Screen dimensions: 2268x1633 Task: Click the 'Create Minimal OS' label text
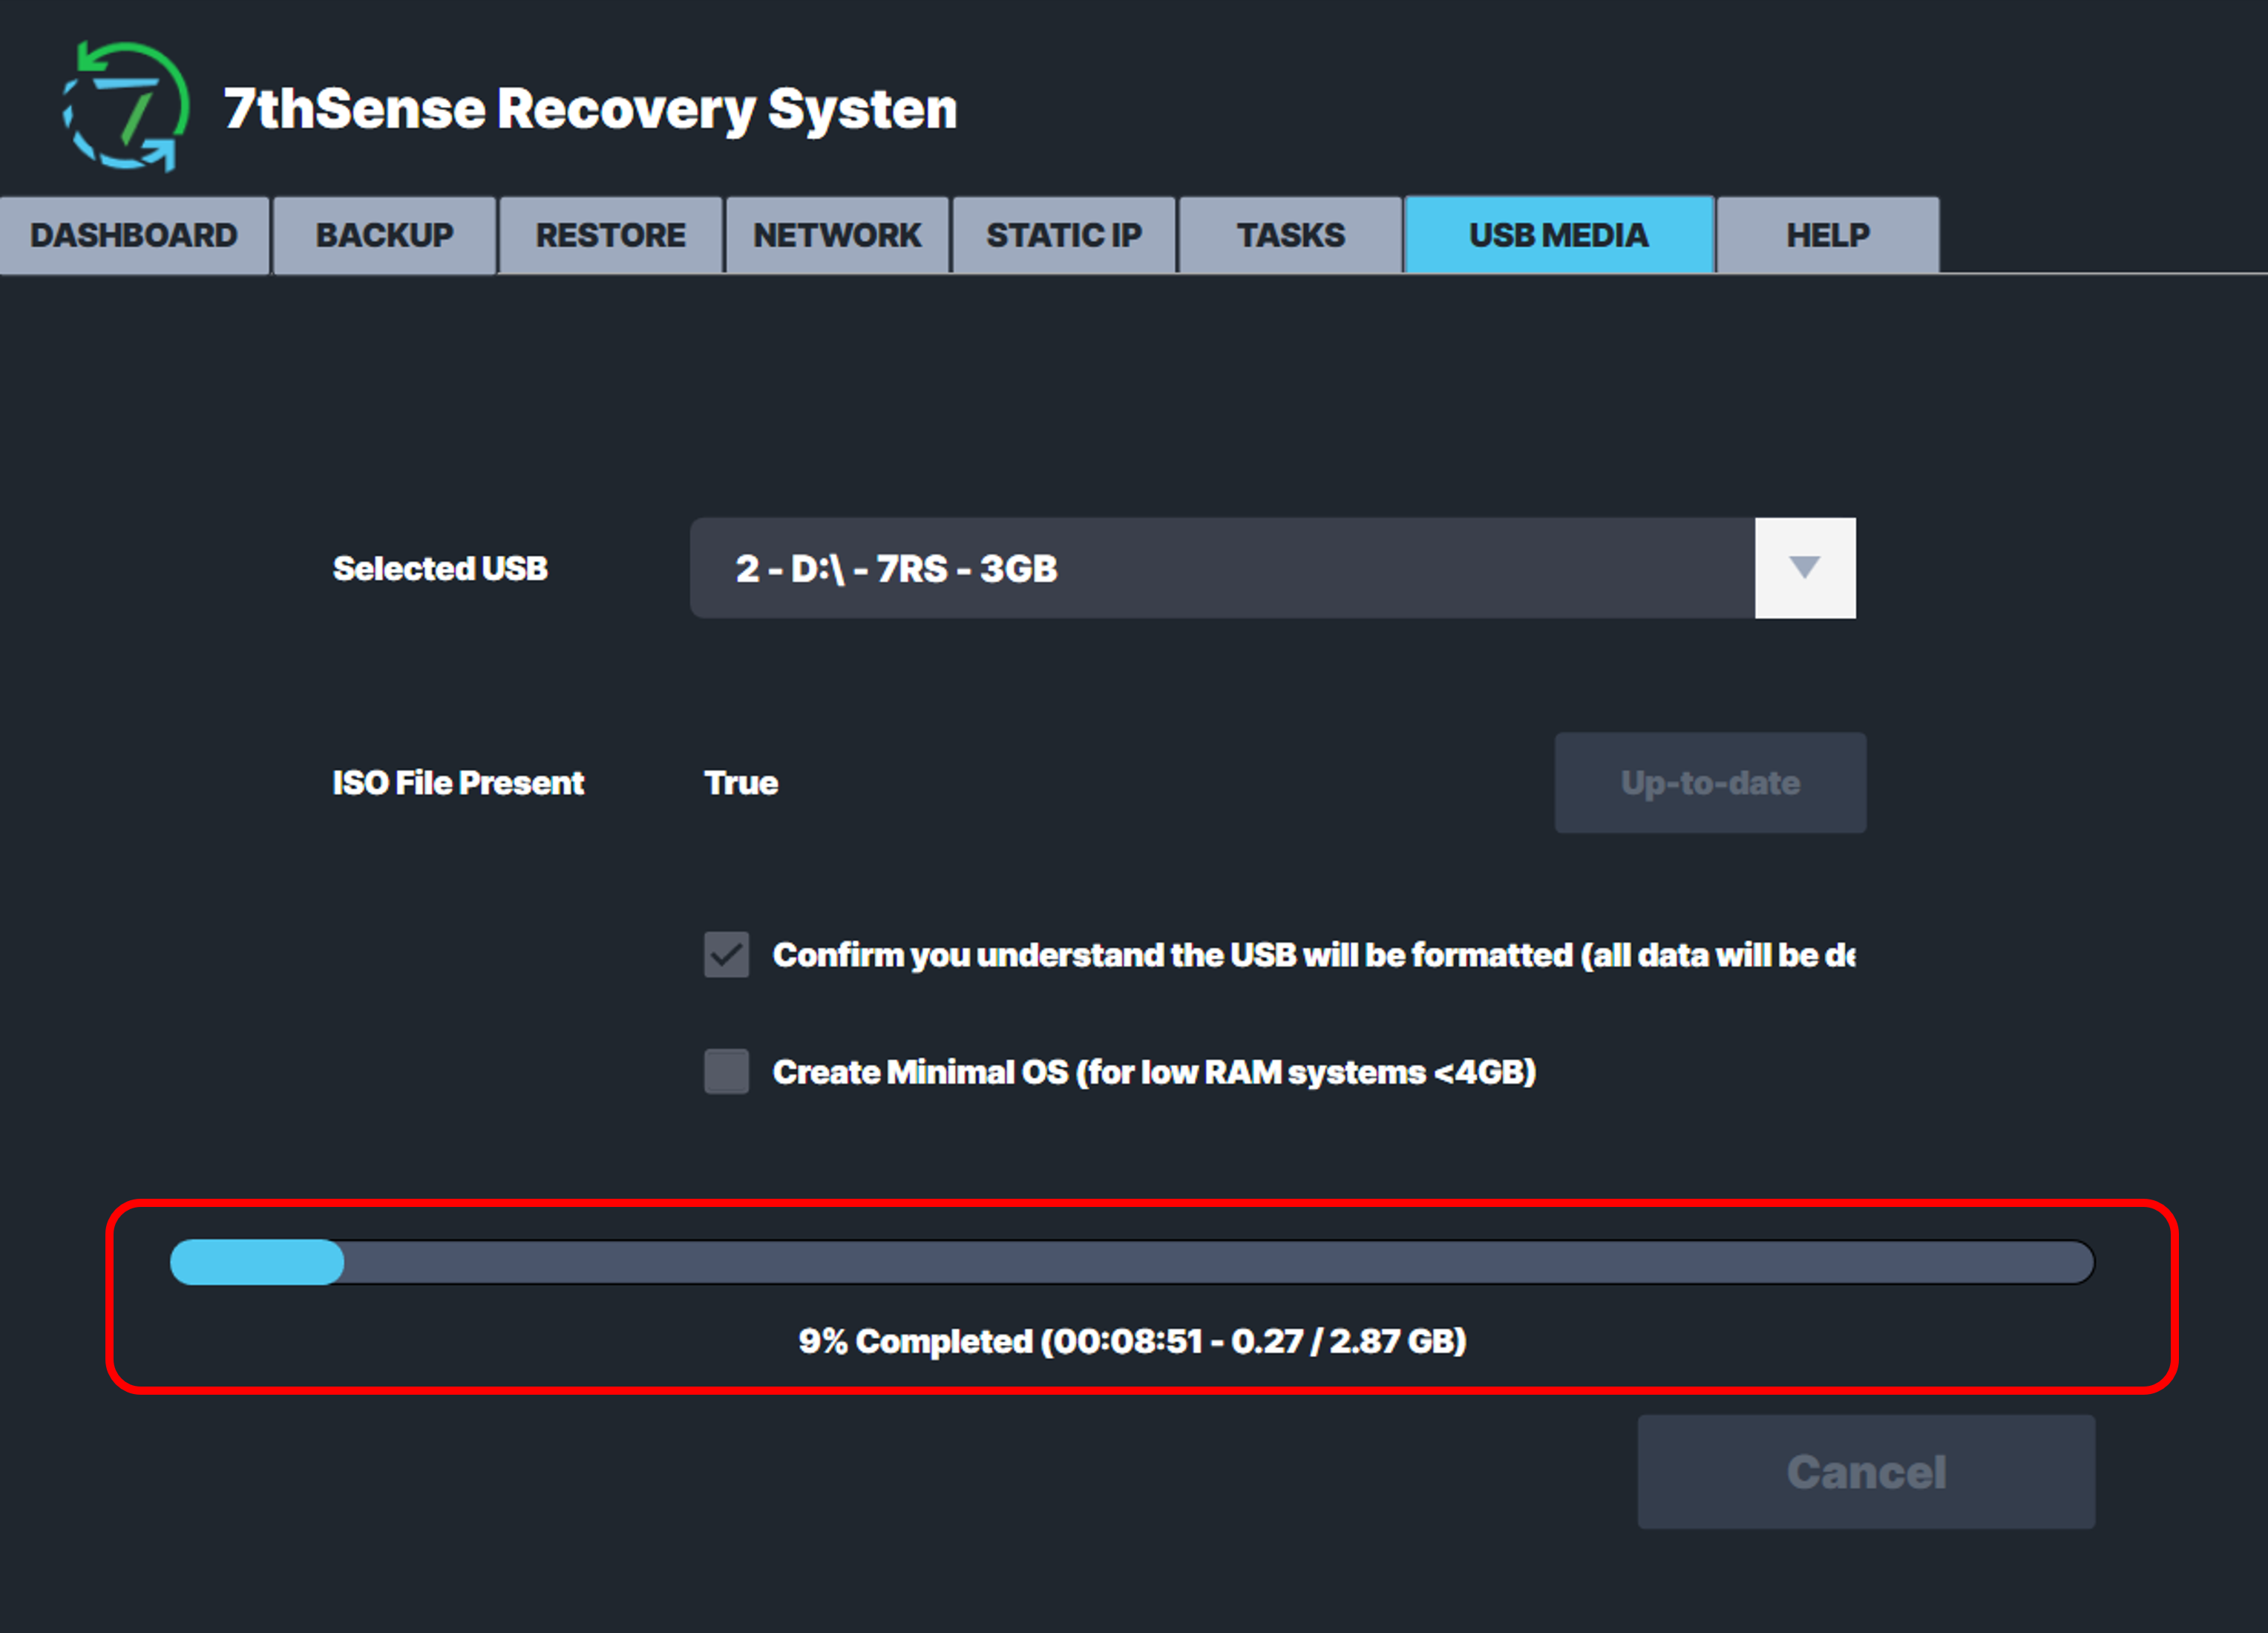coord(1154,1072)
